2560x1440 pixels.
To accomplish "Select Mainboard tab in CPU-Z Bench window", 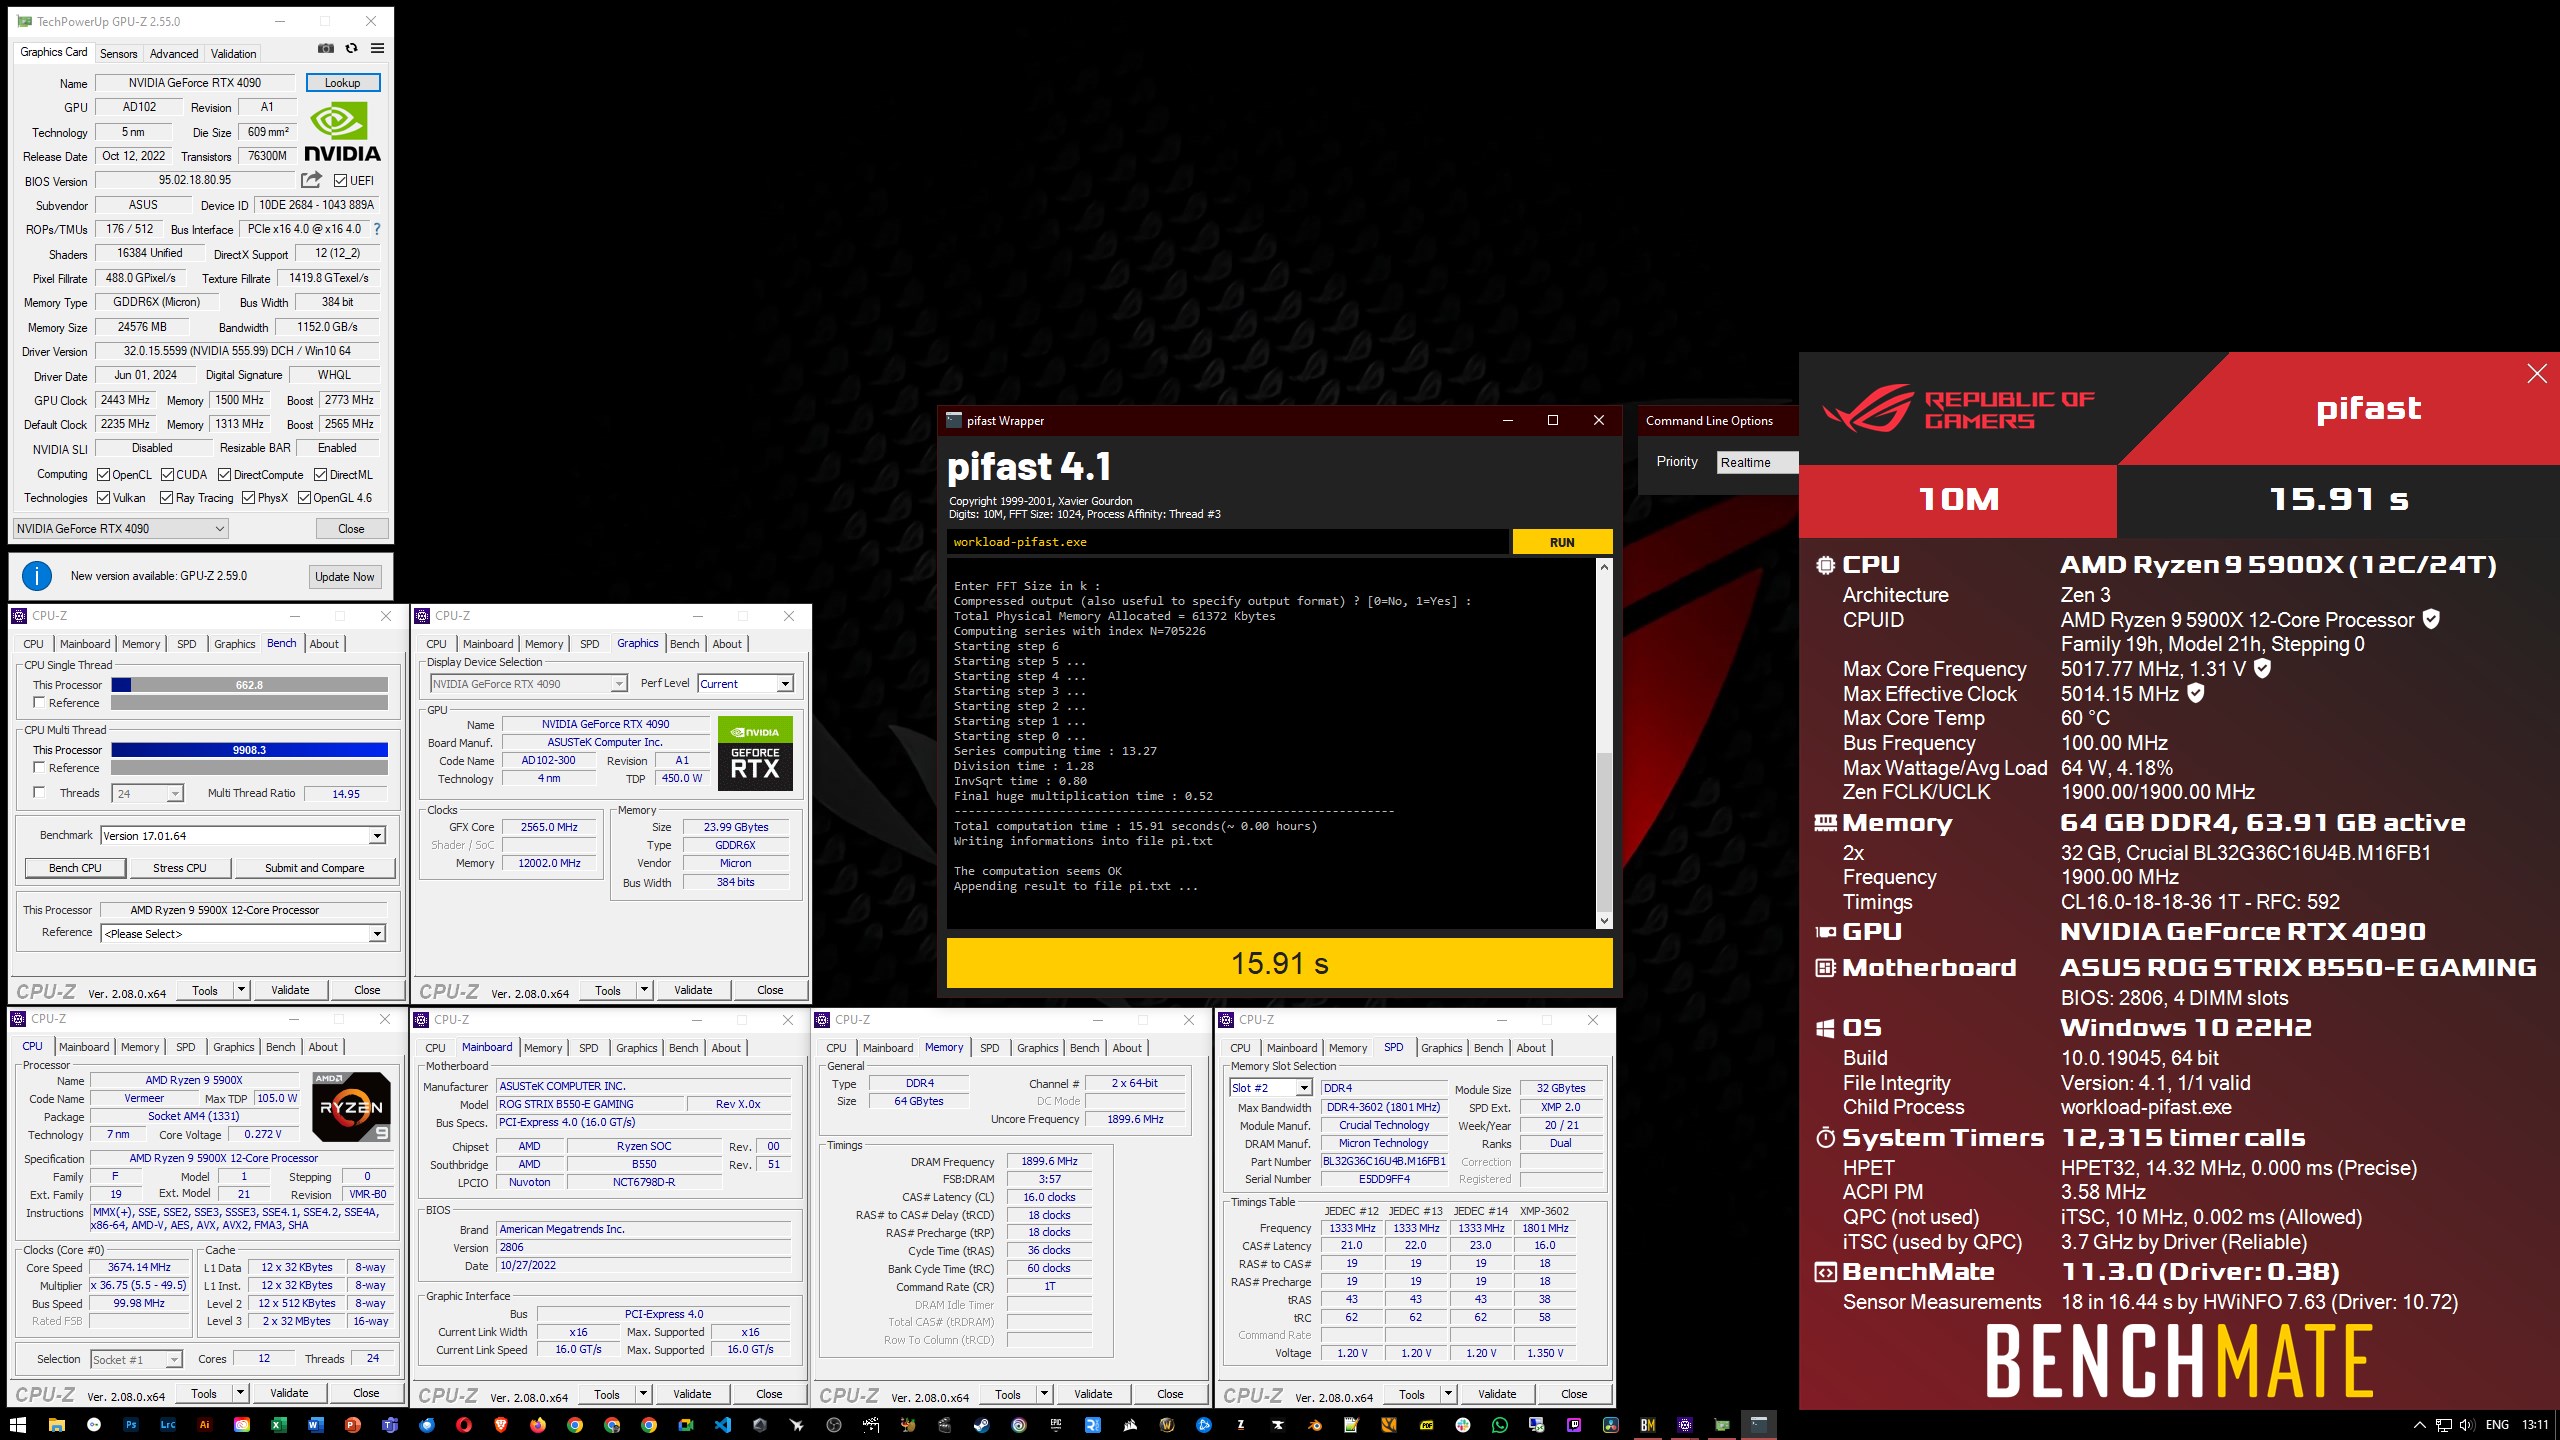I will pos(85,644).
